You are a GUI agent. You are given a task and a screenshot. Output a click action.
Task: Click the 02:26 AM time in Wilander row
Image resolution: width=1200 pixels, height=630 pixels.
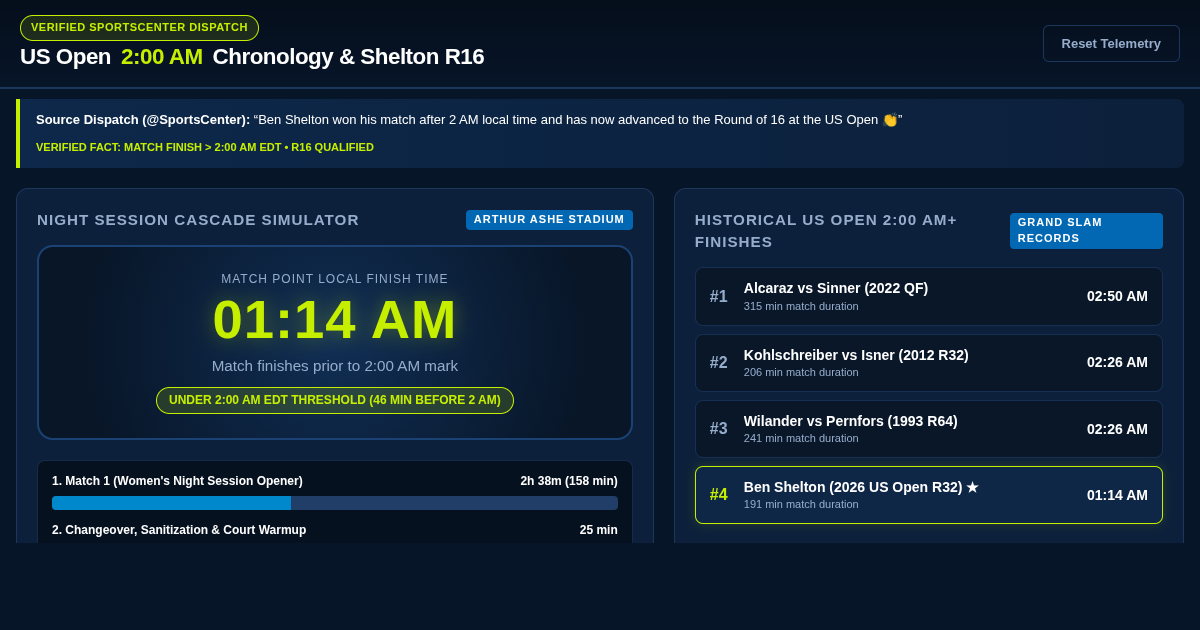tap(1117, 429)
